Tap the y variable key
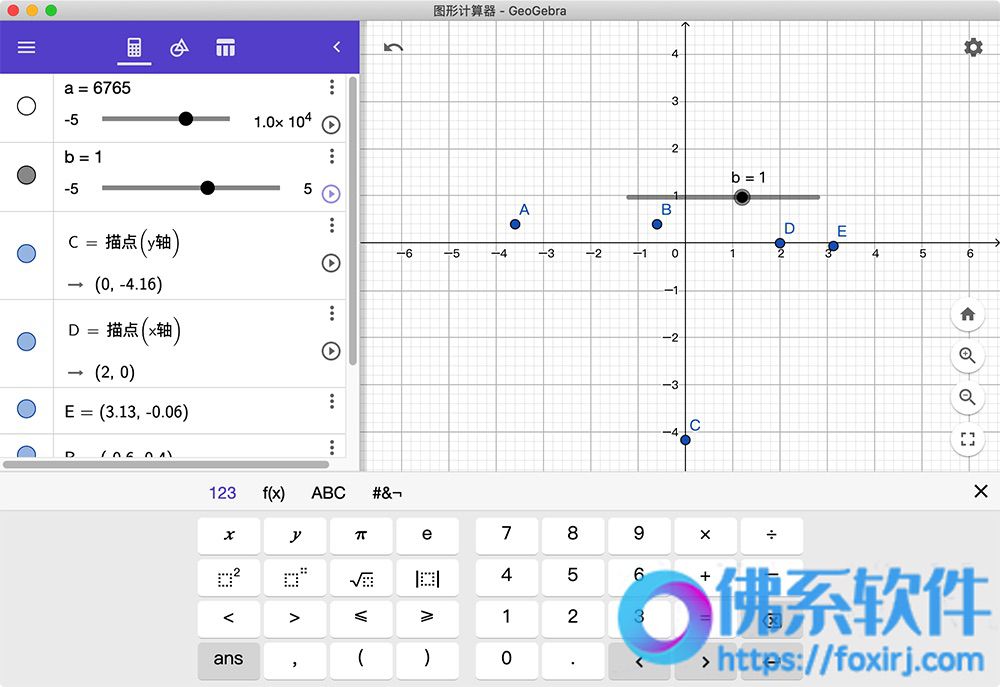Viewport: 1000px width, 687px height. (295, 535)
